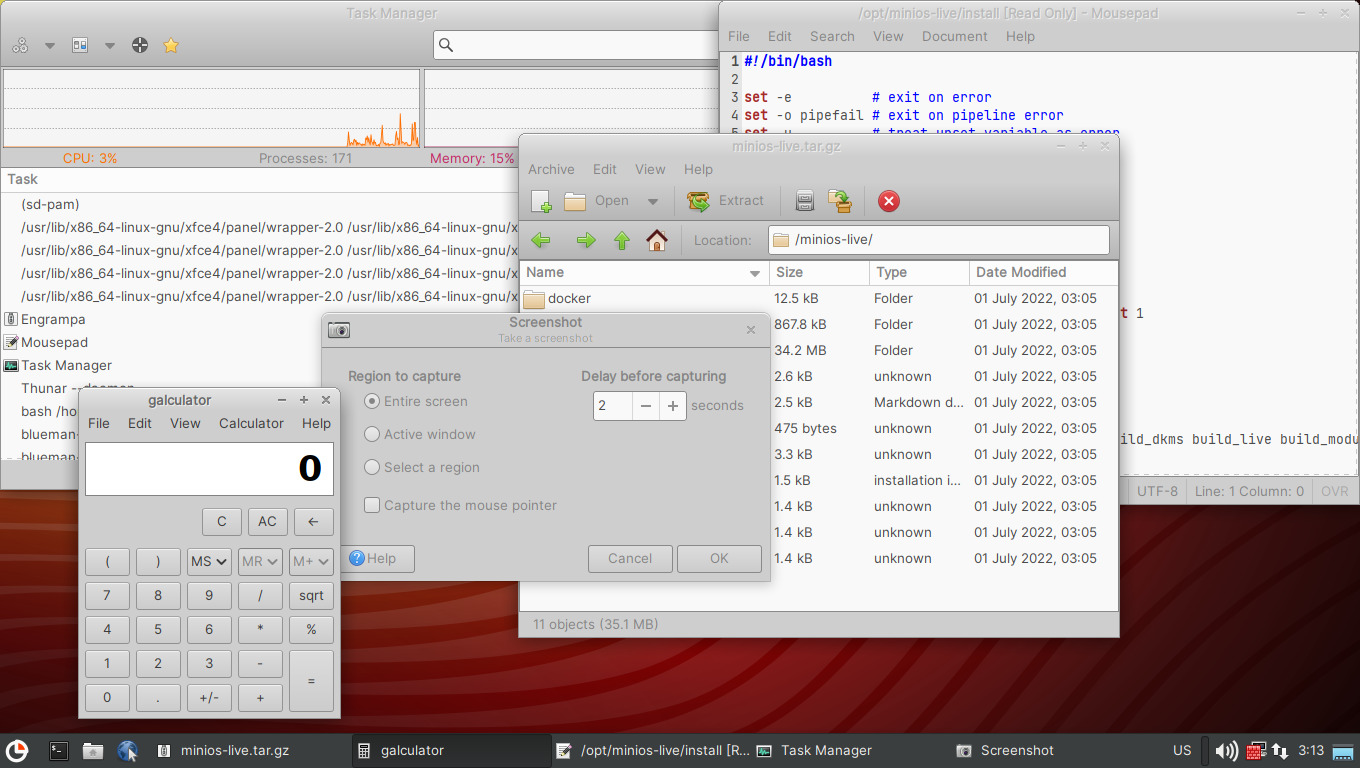This screenshot has width=1360, height=768.
Task: Go to archive home folder icon
Action: [x=656, y=240]
